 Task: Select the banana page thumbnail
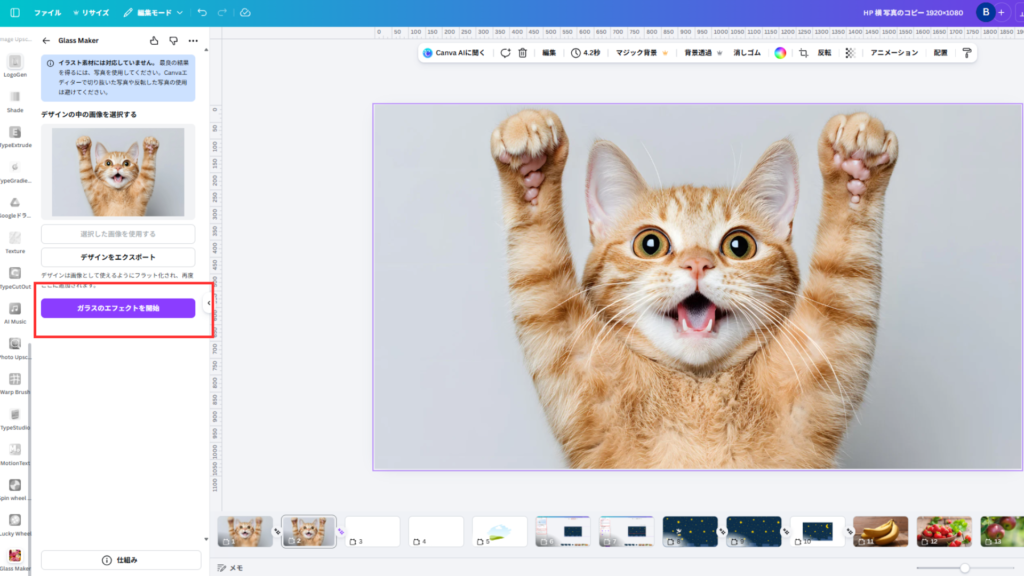(880, 531)
